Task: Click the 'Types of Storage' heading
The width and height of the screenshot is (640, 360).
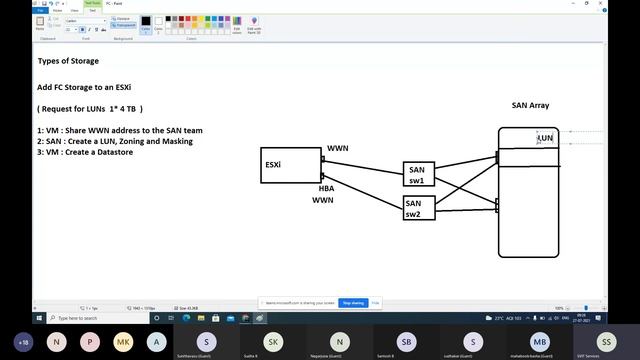Action: pos(68,61)
